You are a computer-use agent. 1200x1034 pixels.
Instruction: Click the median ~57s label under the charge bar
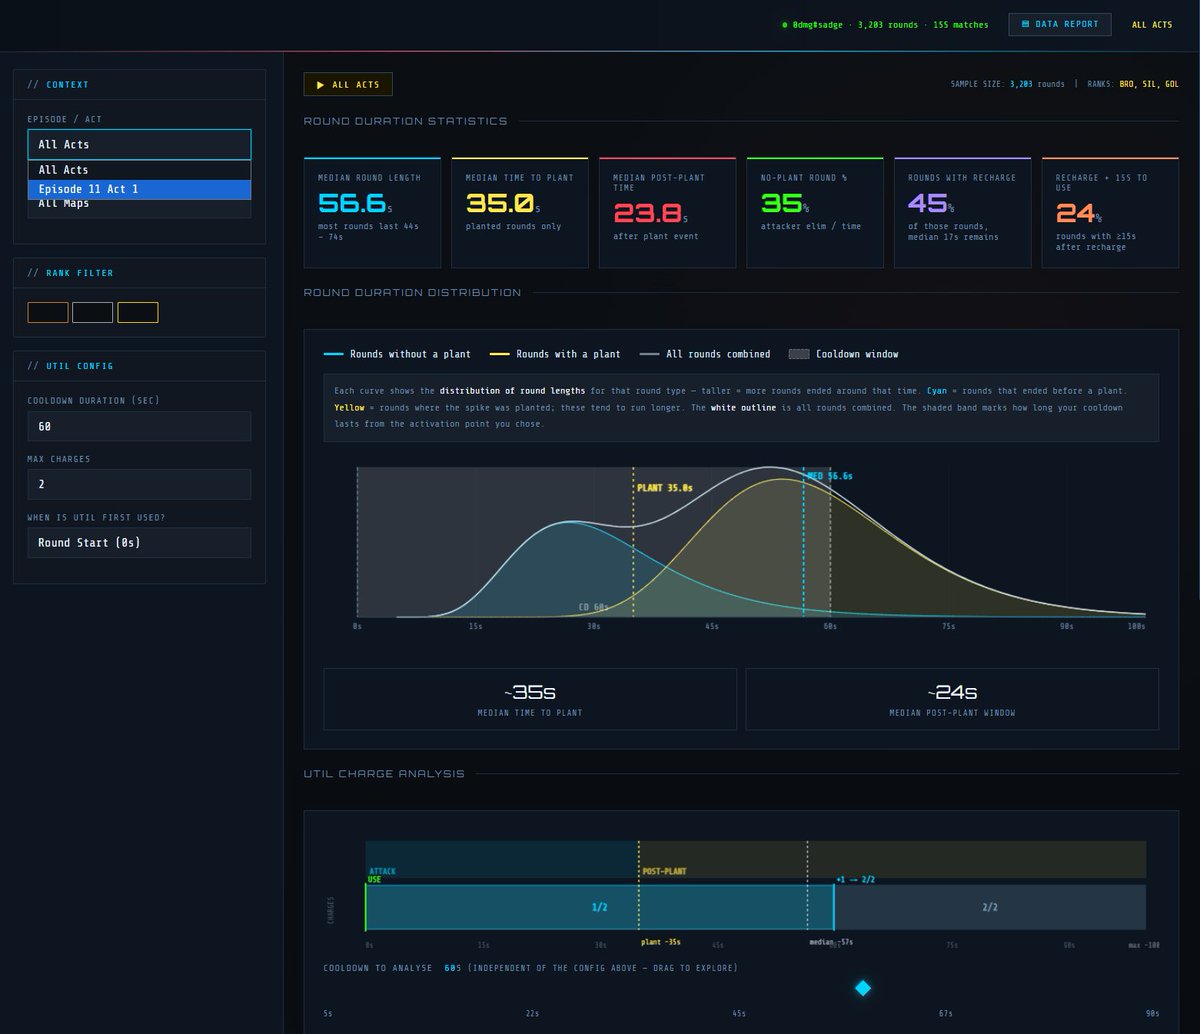831,942
